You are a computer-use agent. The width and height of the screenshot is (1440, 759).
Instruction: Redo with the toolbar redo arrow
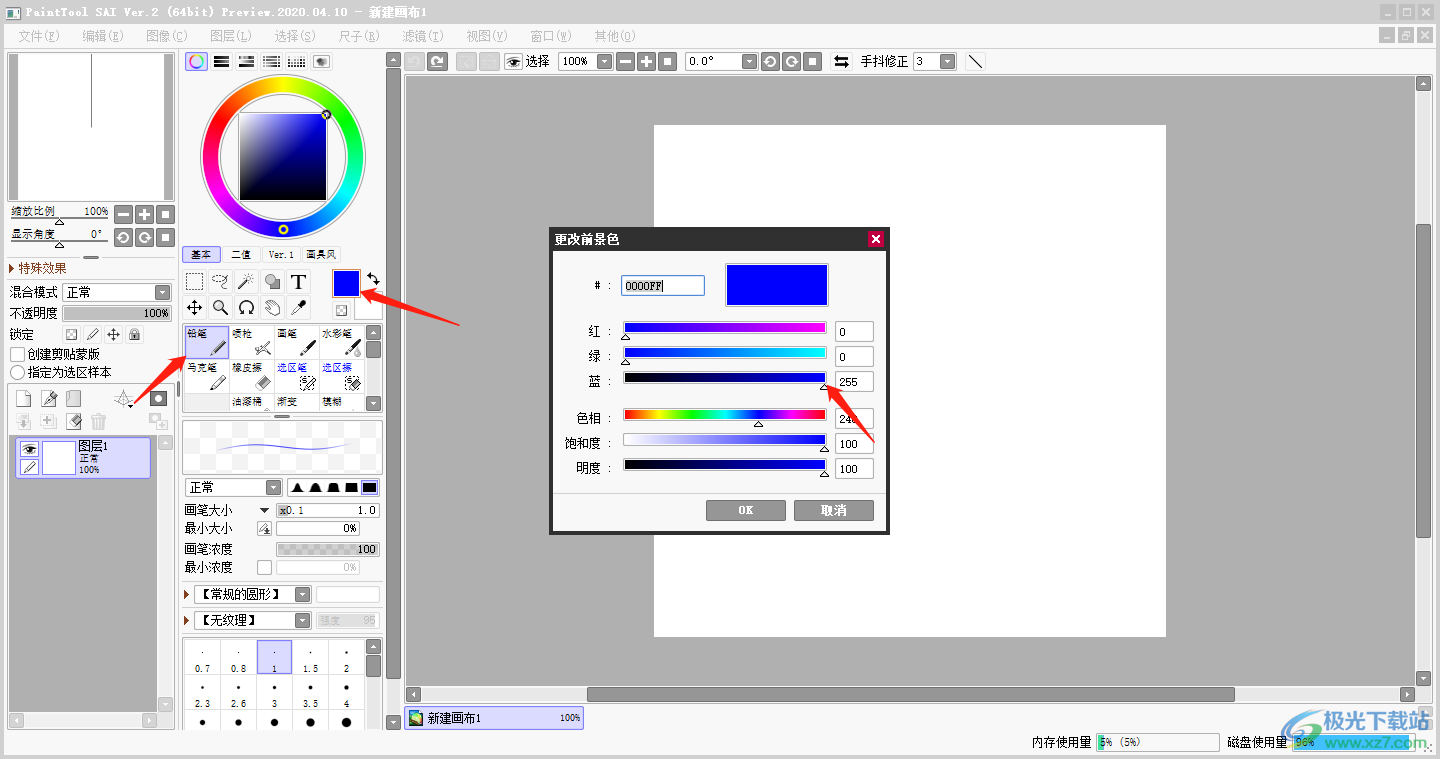click(x=437, y=61)
